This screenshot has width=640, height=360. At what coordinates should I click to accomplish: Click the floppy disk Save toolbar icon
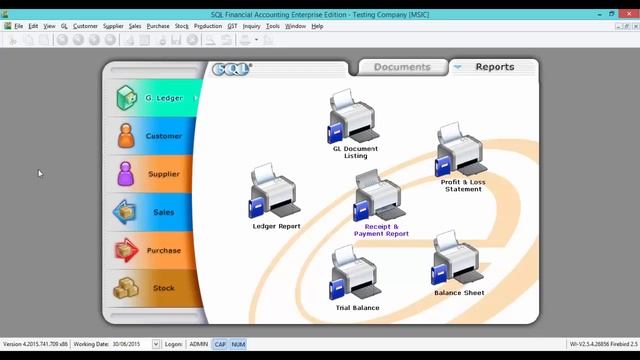176,40
